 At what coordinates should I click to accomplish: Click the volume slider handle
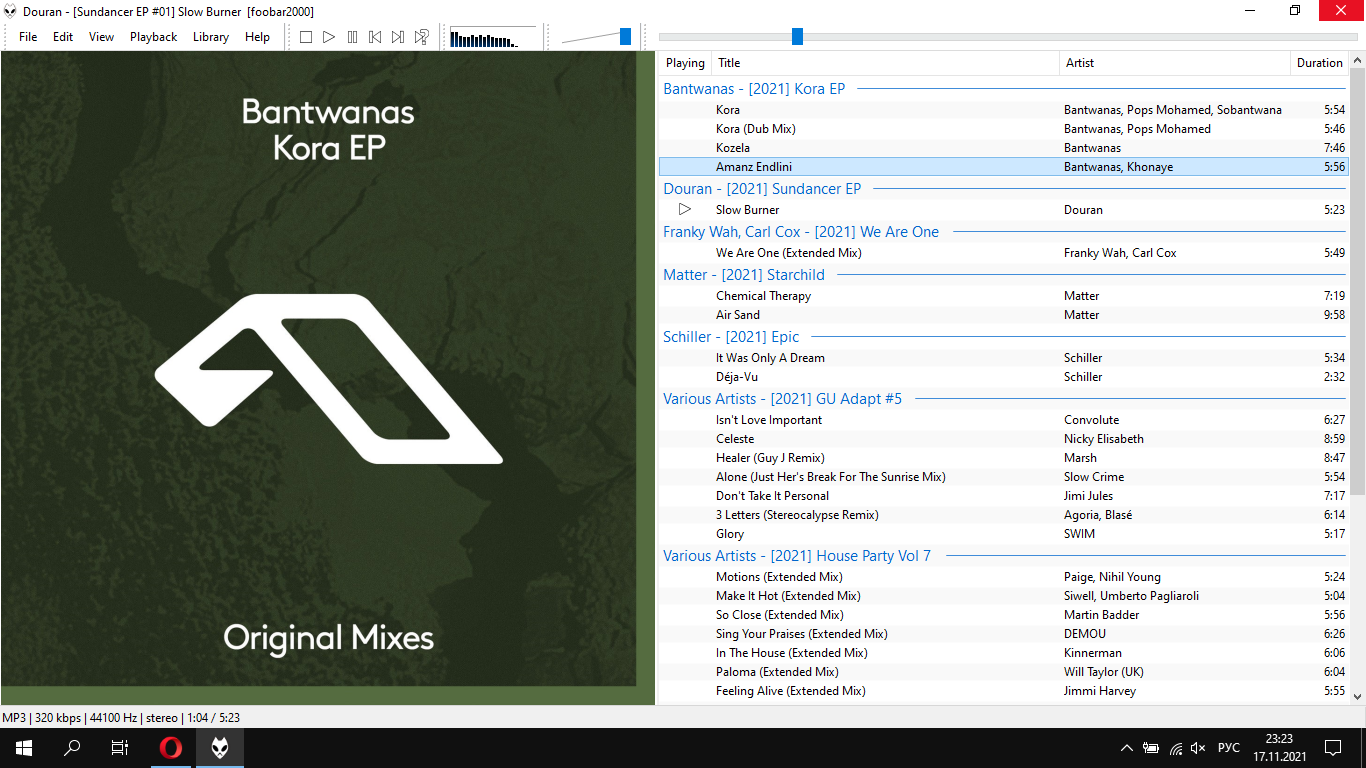625,37
